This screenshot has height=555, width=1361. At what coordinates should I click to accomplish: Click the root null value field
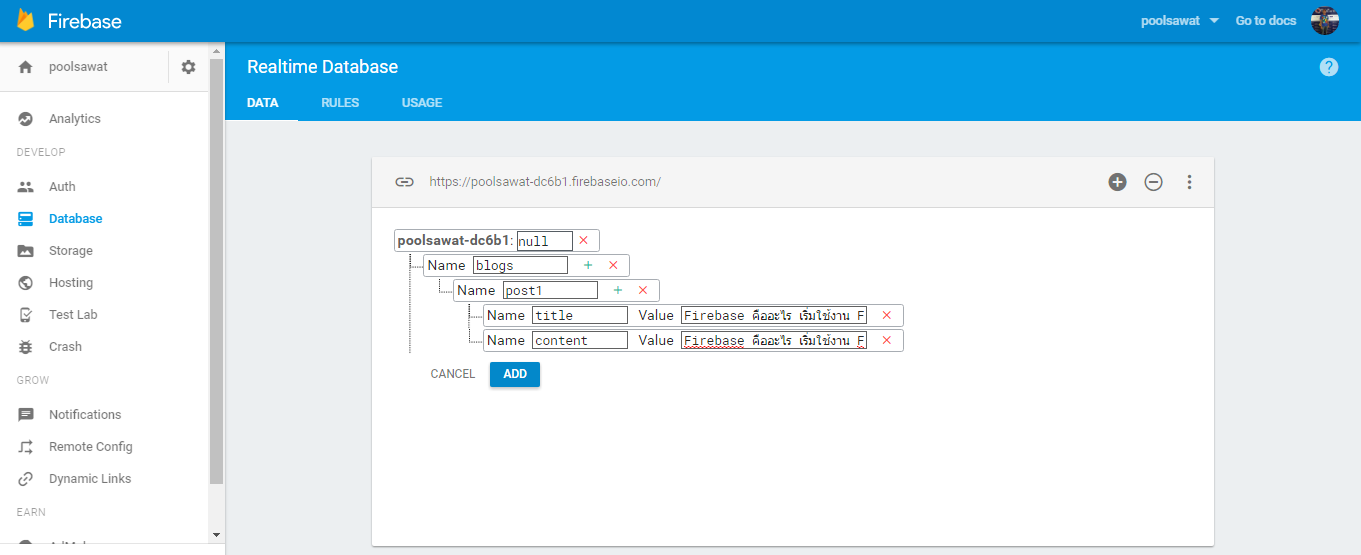tap(545, 240)
